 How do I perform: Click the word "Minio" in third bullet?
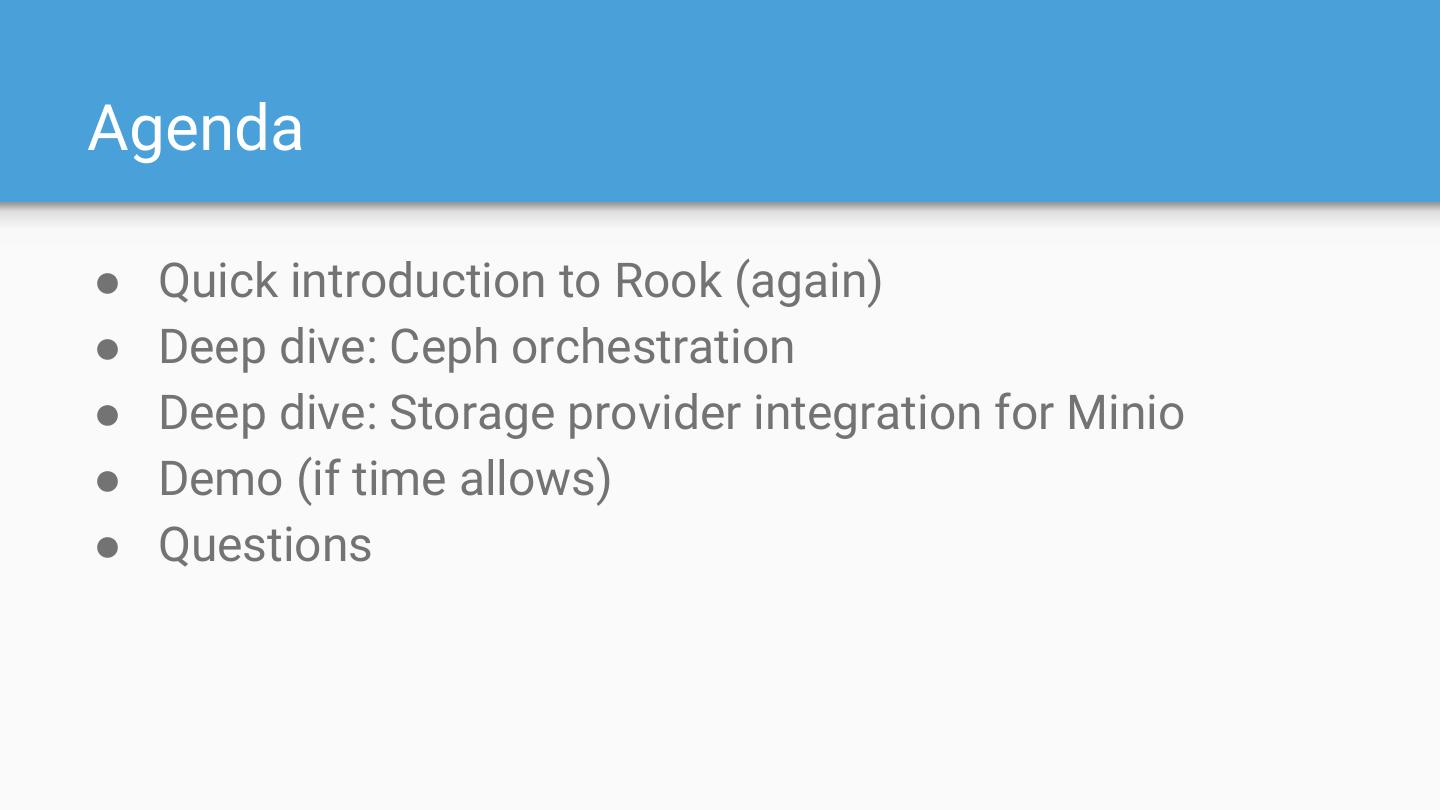1125,413
